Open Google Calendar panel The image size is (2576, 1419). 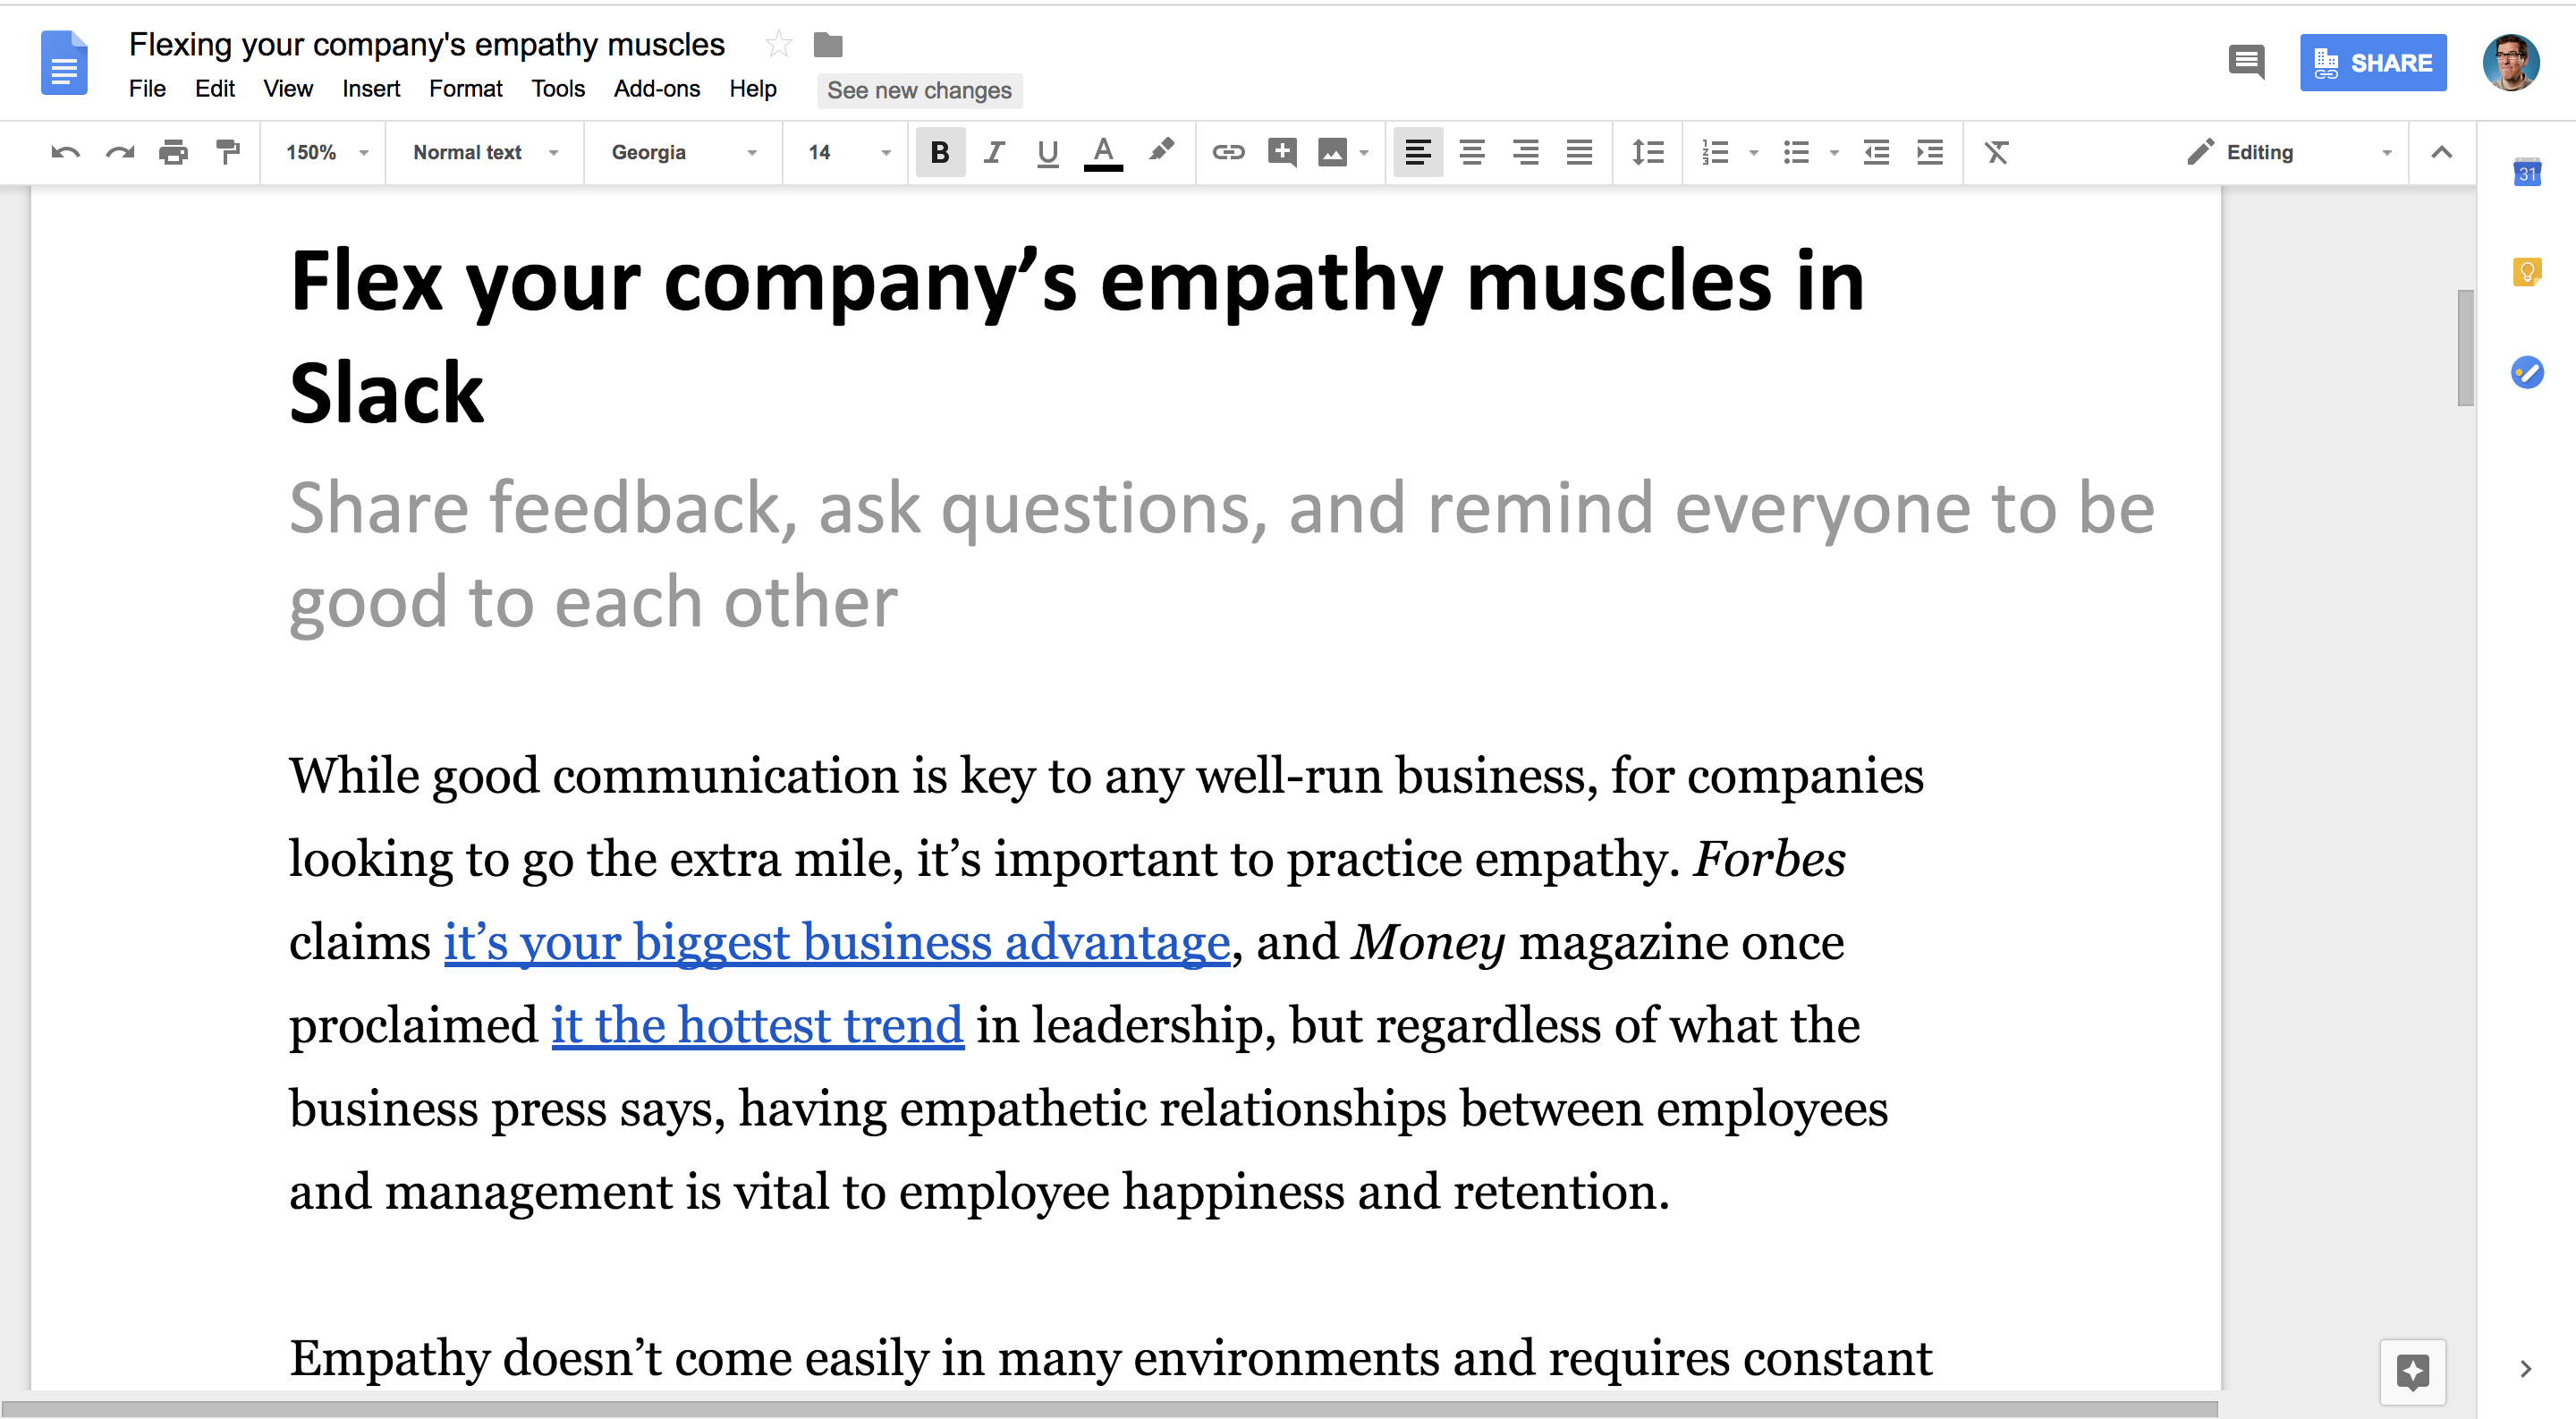(2528, 172)
